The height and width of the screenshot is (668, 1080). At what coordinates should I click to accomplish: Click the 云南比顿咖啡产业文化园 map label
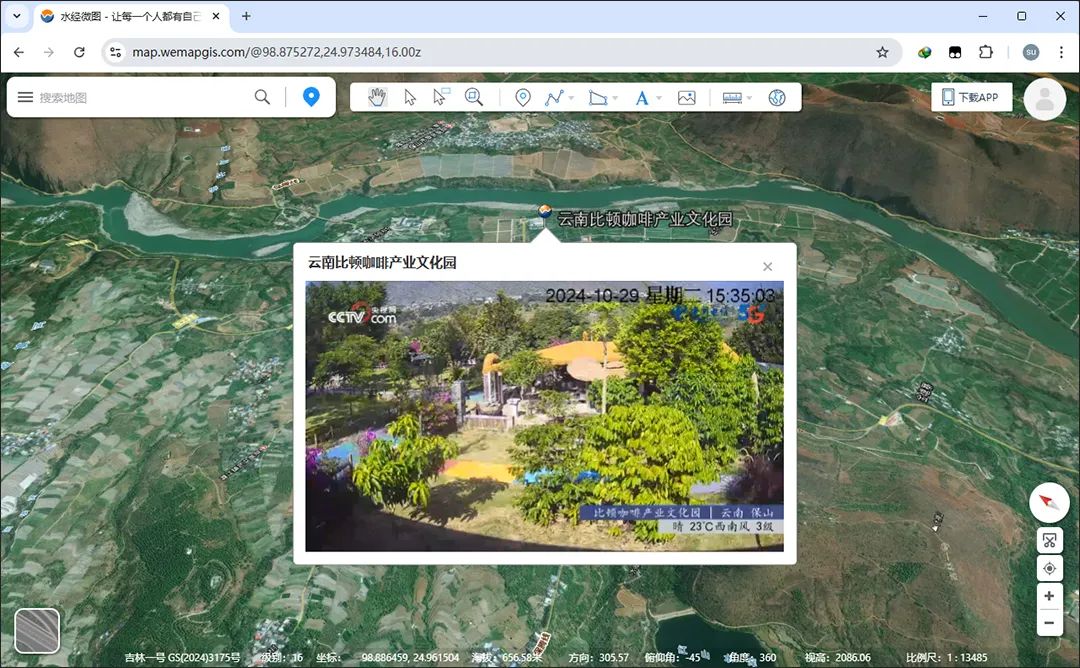tap(645, 219)
